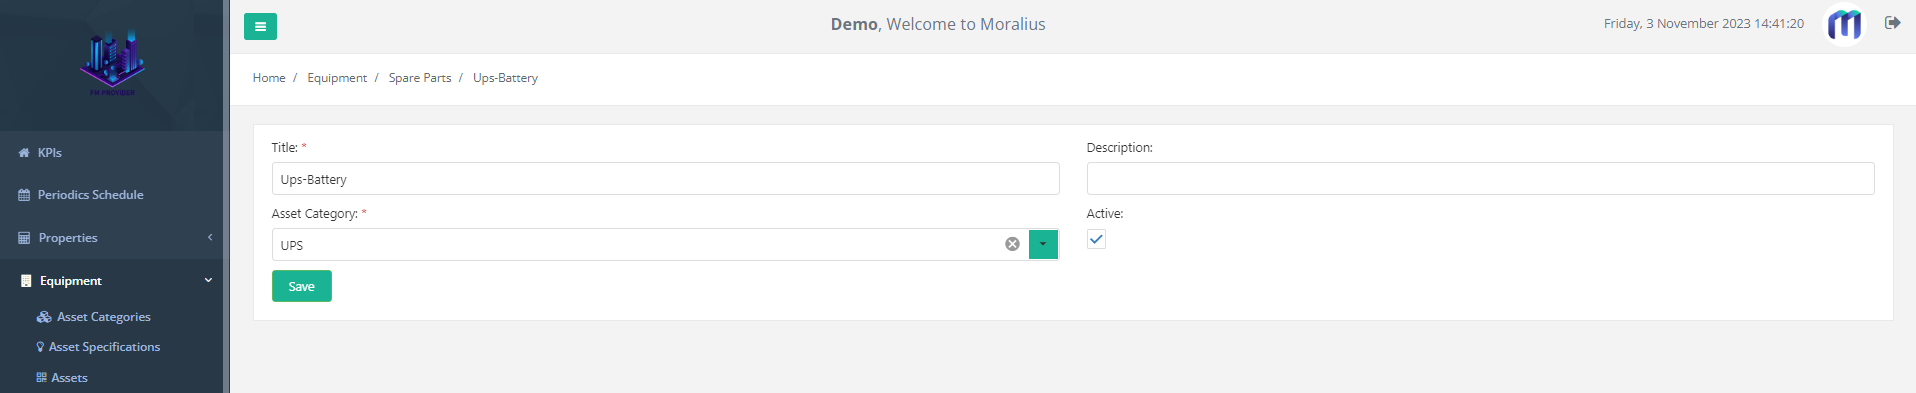This screenshot has height=393, width=1916.
Task: Focus the Description input field
Action: (1480, 179)
